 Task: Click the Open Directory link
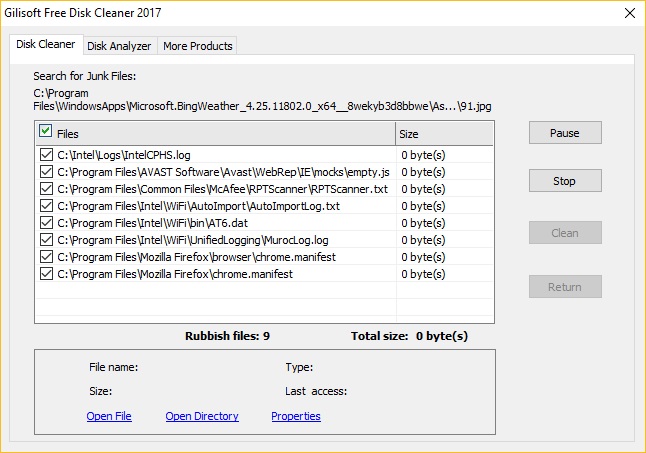tap(202, 416)
